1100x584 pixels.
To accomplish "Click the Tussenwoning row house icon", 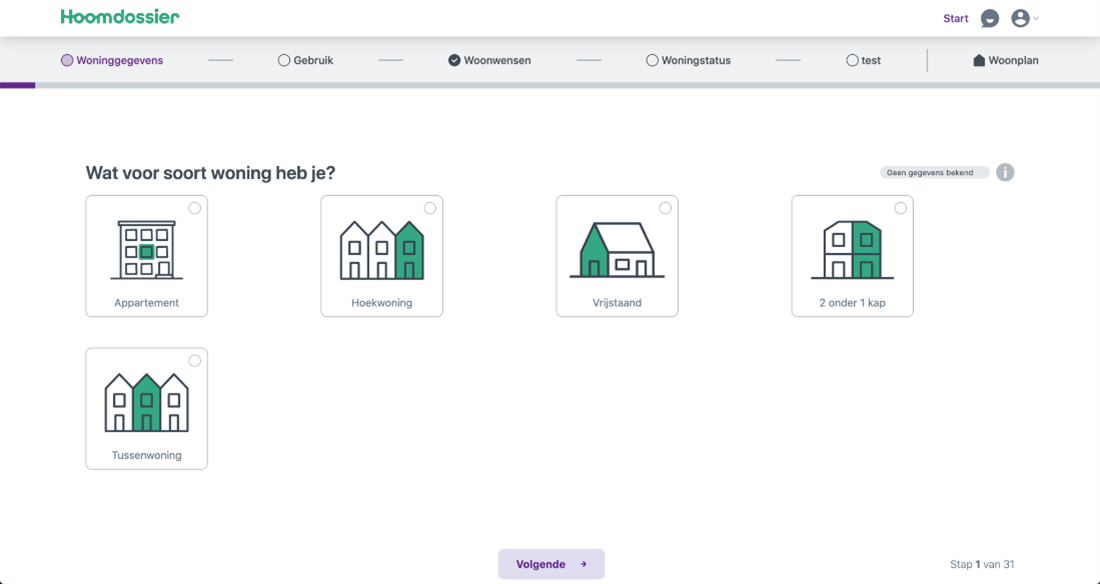I will (146, 402).
